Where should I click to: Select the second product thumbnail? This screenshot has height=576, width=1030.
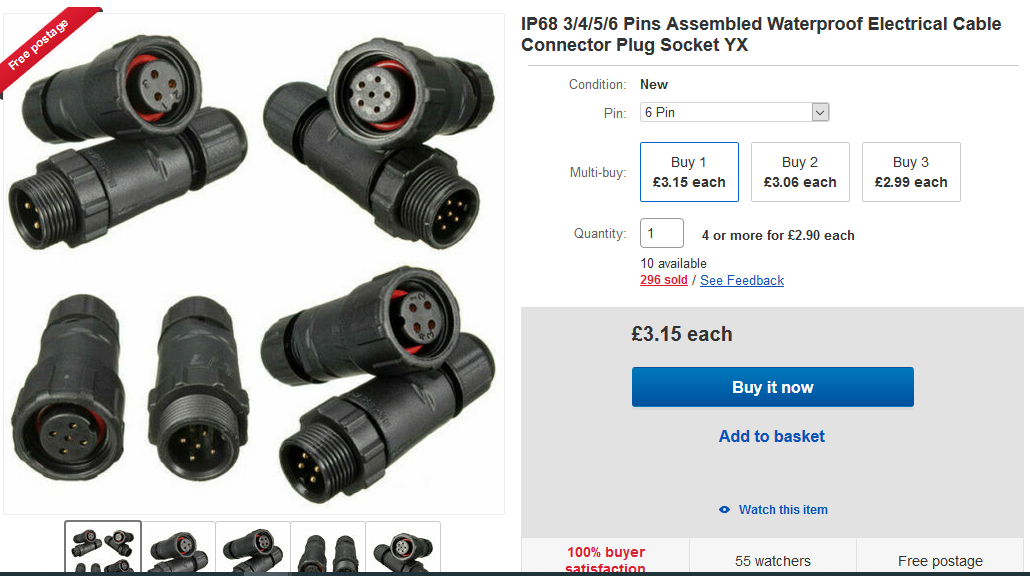(x=178, y=548)
